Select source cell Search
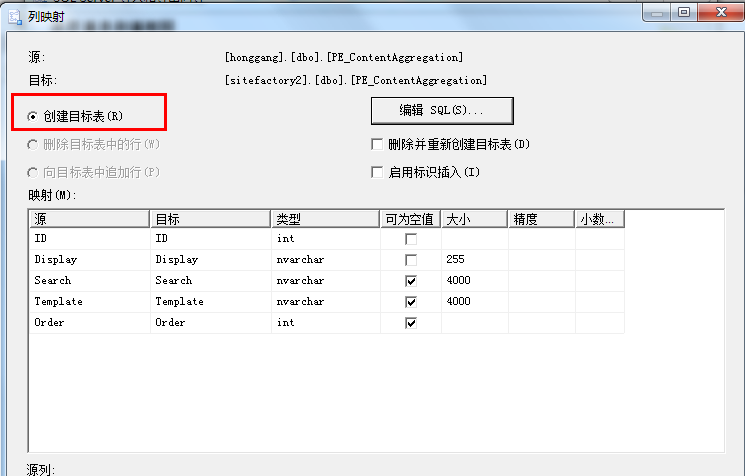745x476 pixels. pos(89,281)
